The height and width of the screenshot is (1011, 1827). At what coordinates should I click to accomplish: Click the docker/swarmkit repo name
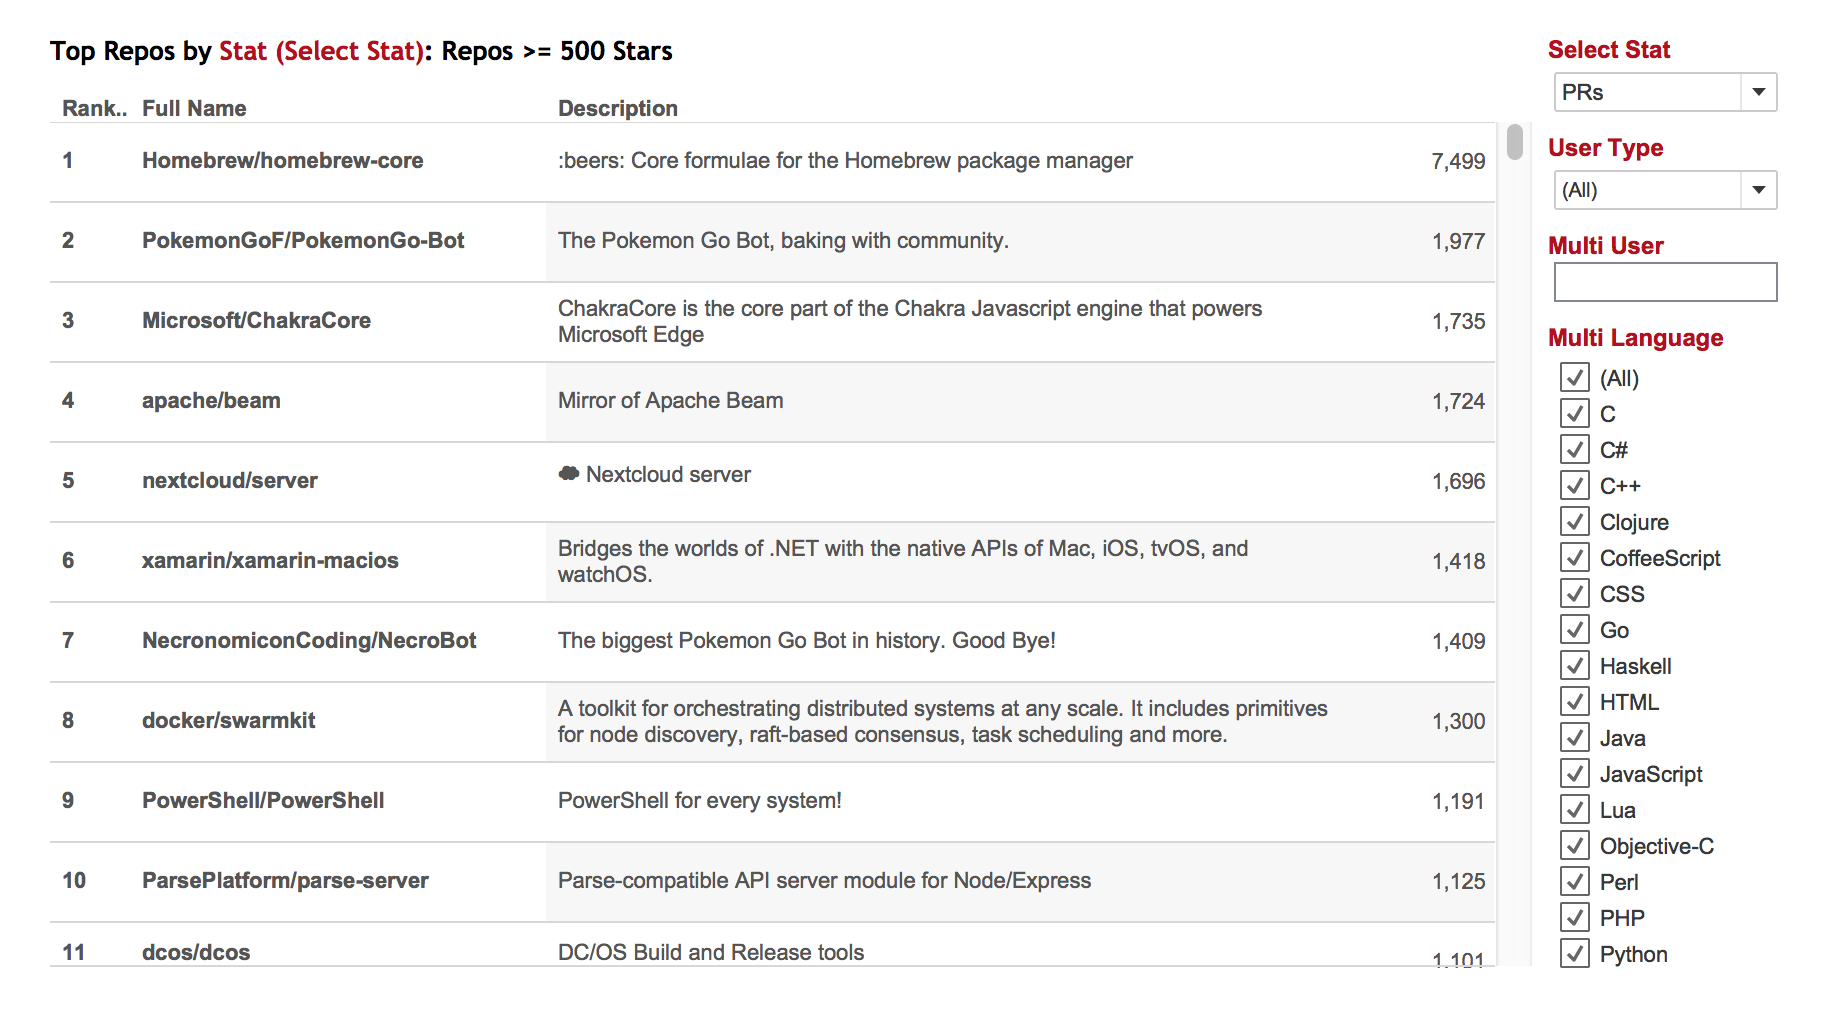coord(228,721)
